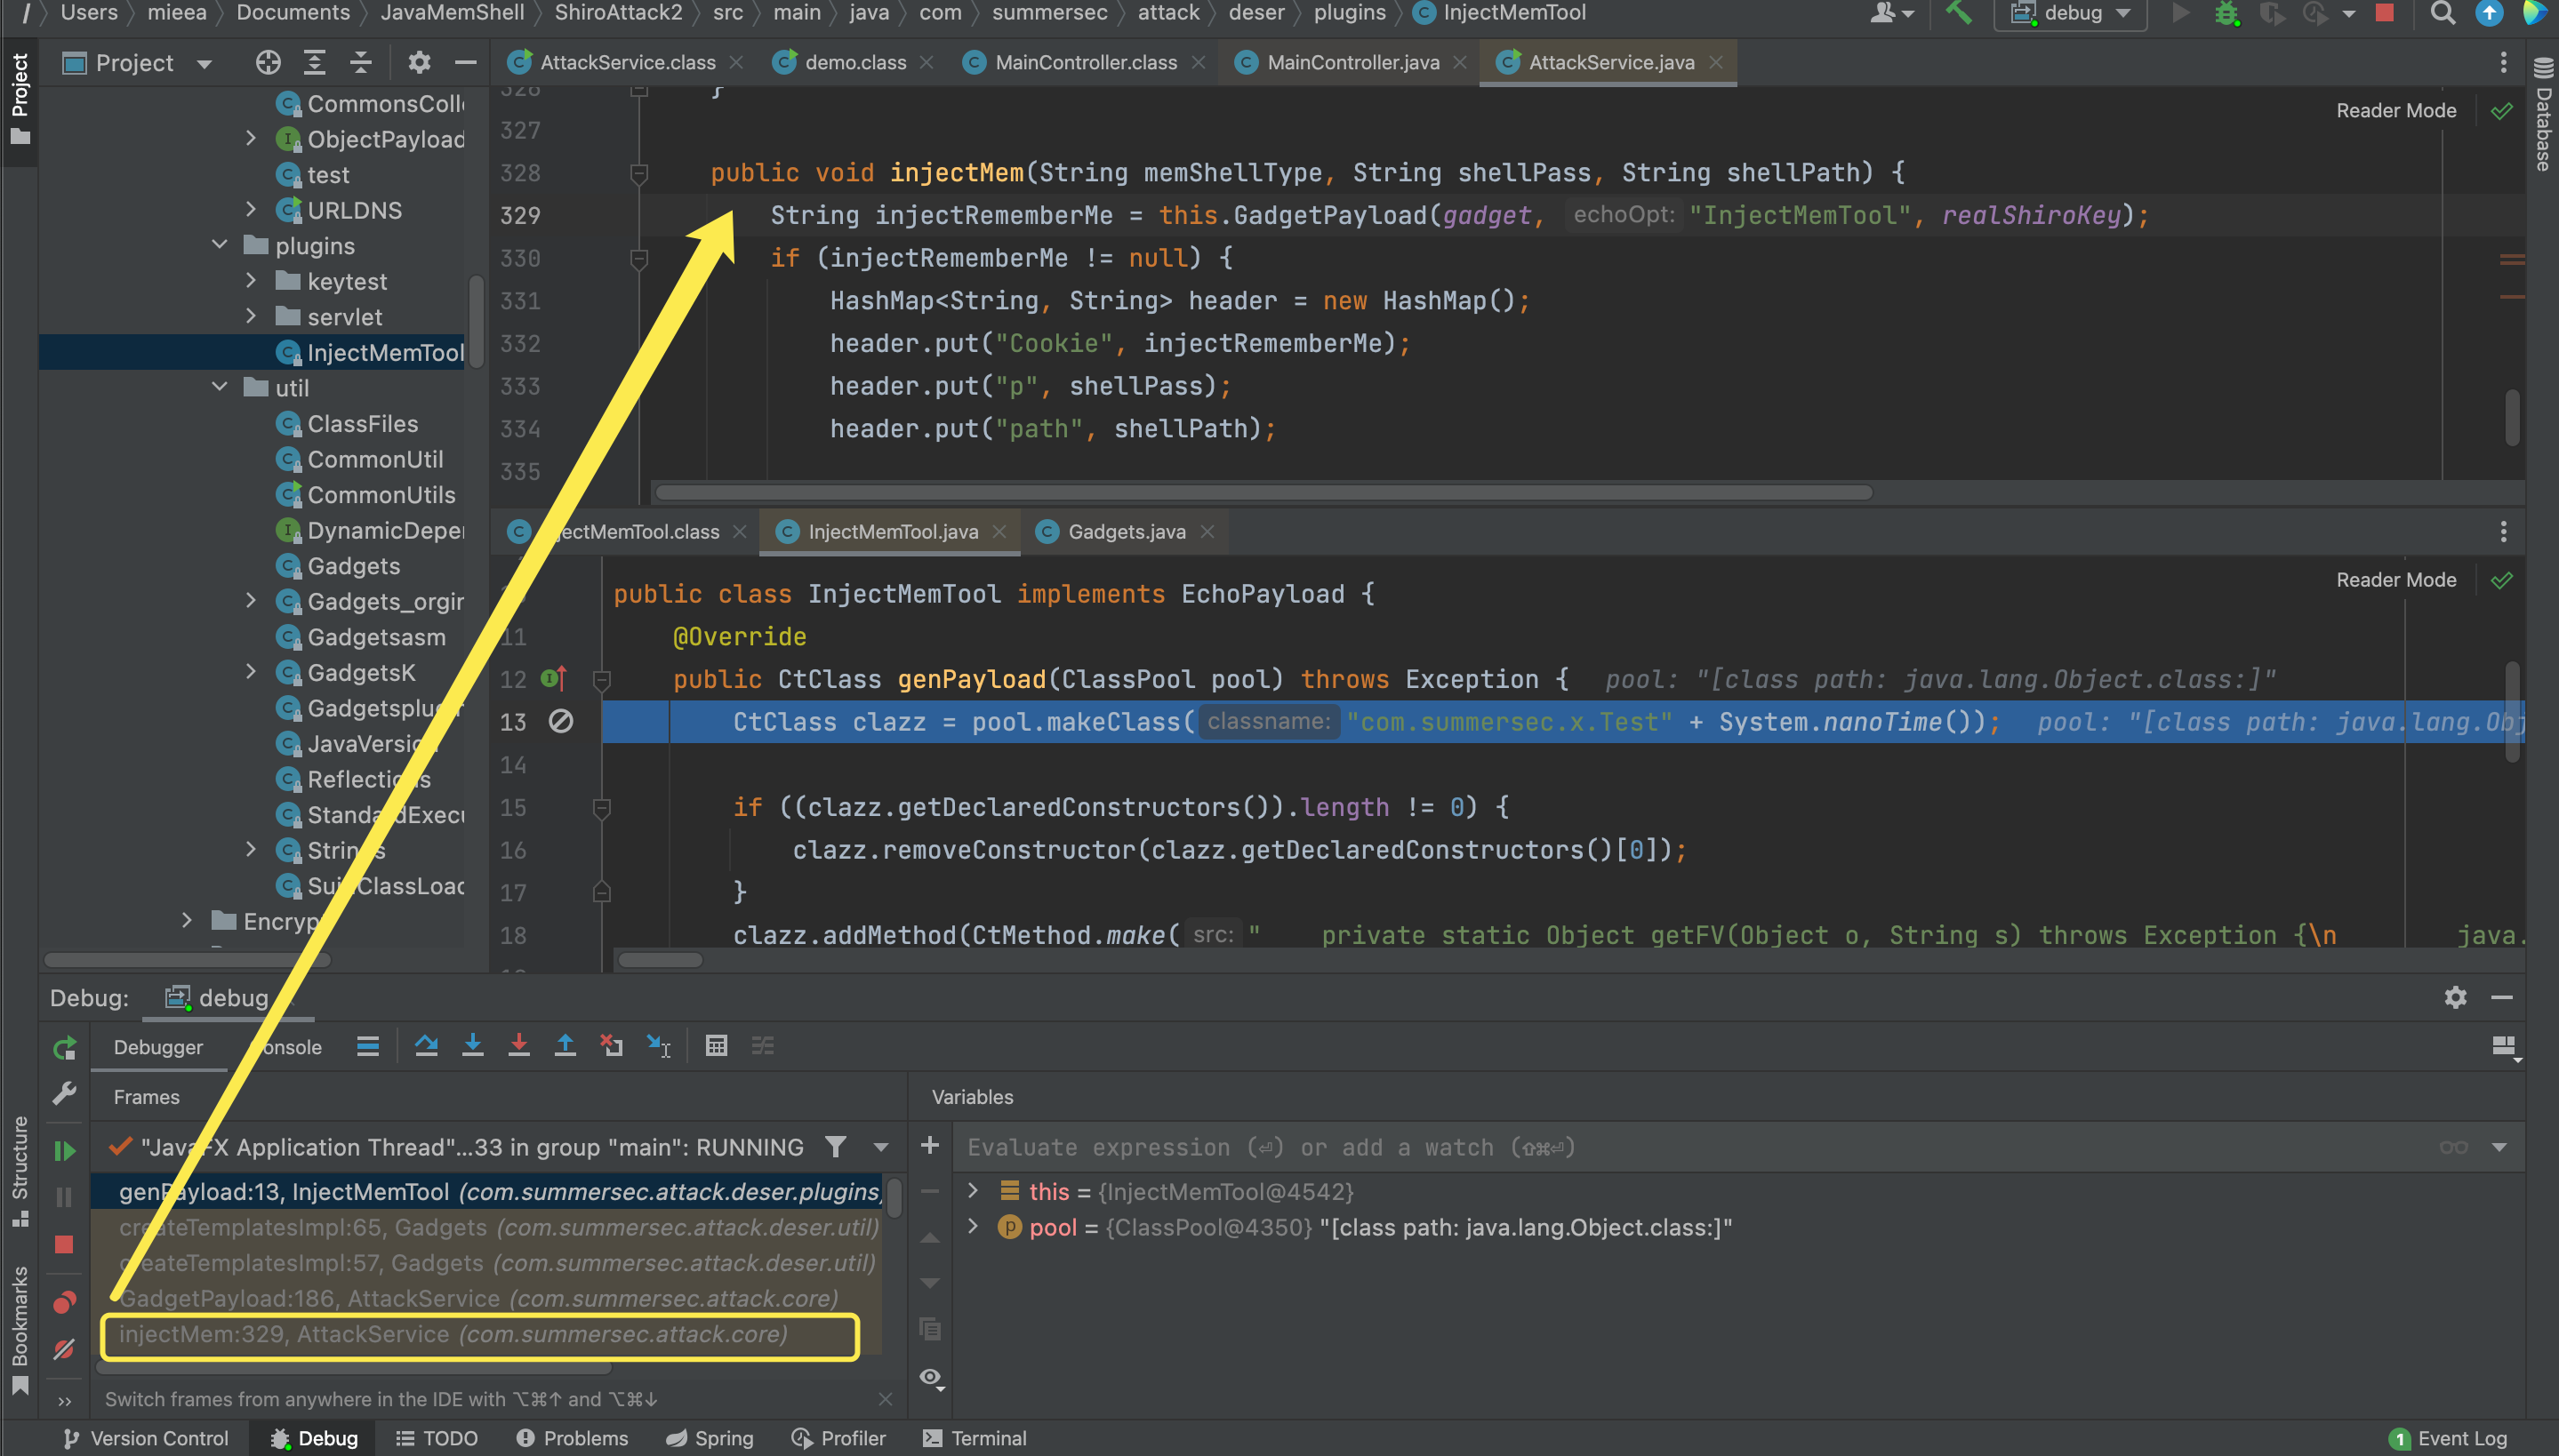Click the Step Into debugger icon
The width and height of the screenshot is (2559, 1456).
pyautogui.click(x=472, y=1046)
